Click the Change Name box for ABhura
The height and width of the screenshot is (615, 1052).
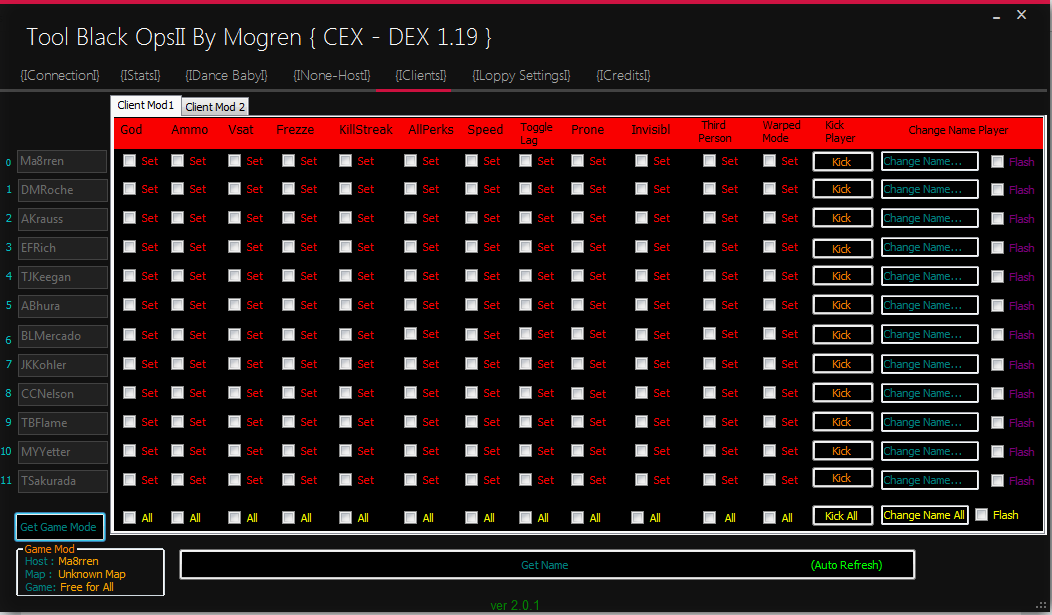coord(929,305)
